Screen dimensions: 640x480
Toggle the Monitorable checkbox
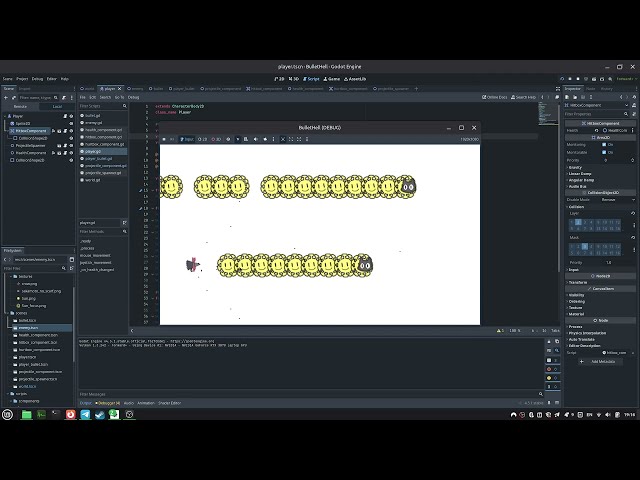pyautogui.click(x=604, y=152)
